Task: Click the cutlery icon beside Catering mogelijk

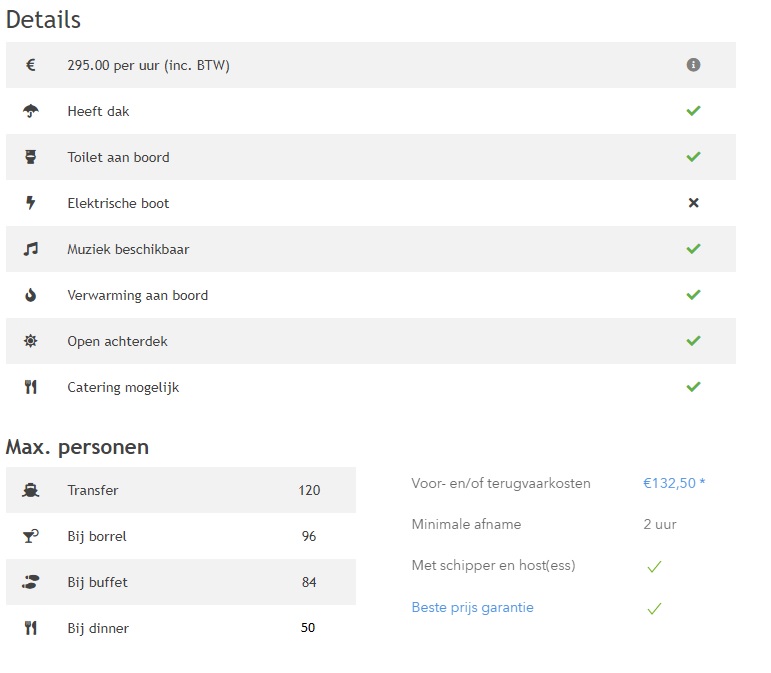Action: [x=30, y=387]
